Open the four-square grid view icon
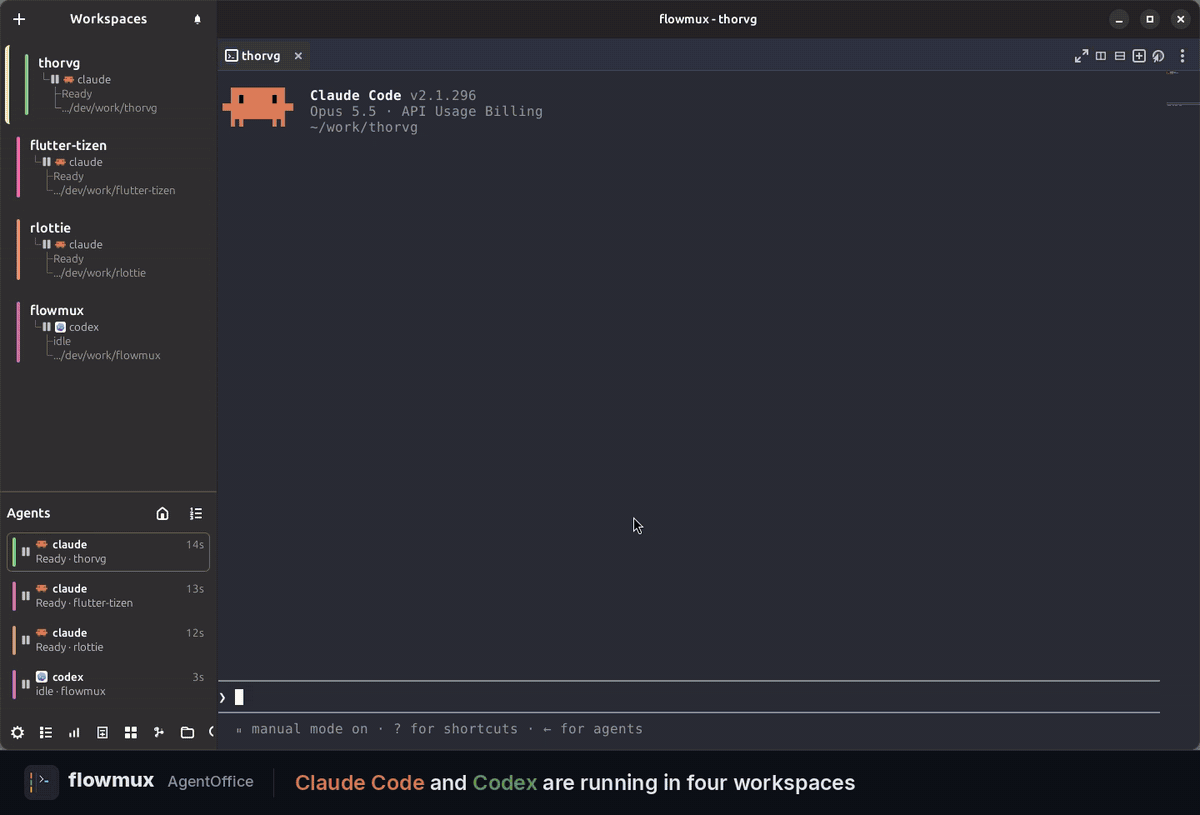 pyautogui.click(x=130, y=732)
